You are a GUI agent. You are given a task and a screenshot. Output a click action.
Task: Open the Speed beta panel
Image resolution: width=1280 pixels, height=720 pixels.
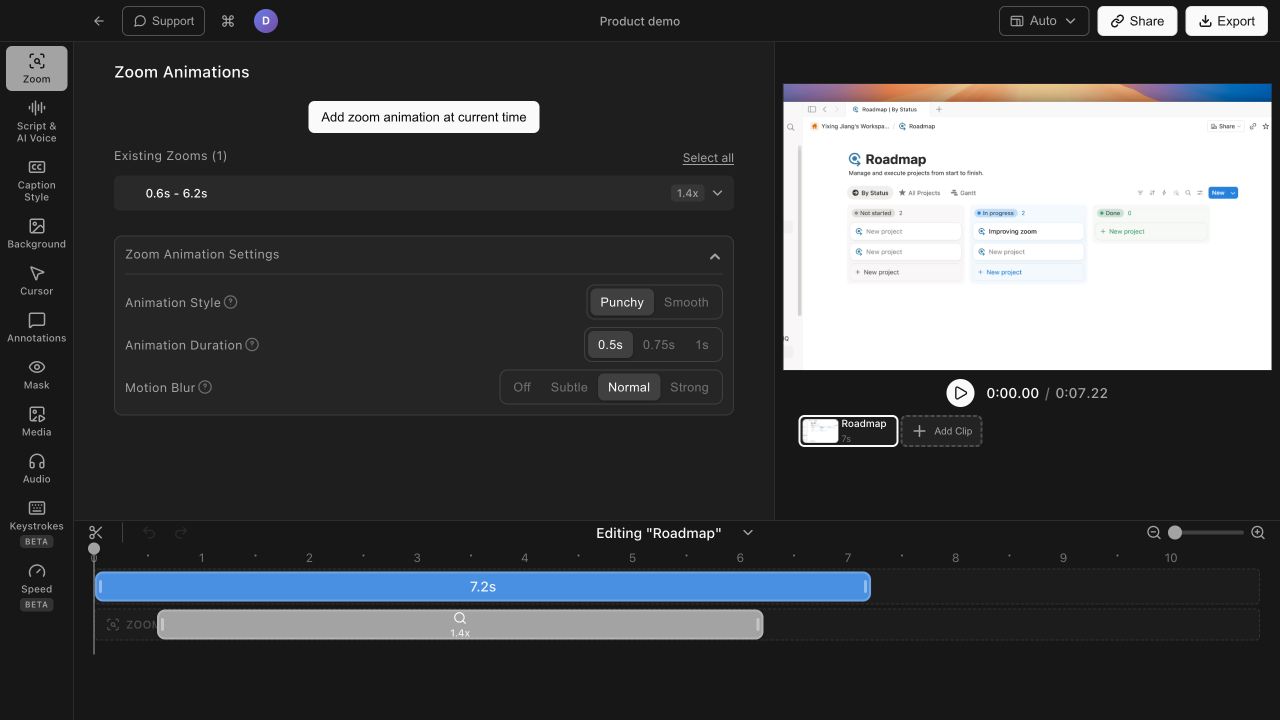[36, 585]
